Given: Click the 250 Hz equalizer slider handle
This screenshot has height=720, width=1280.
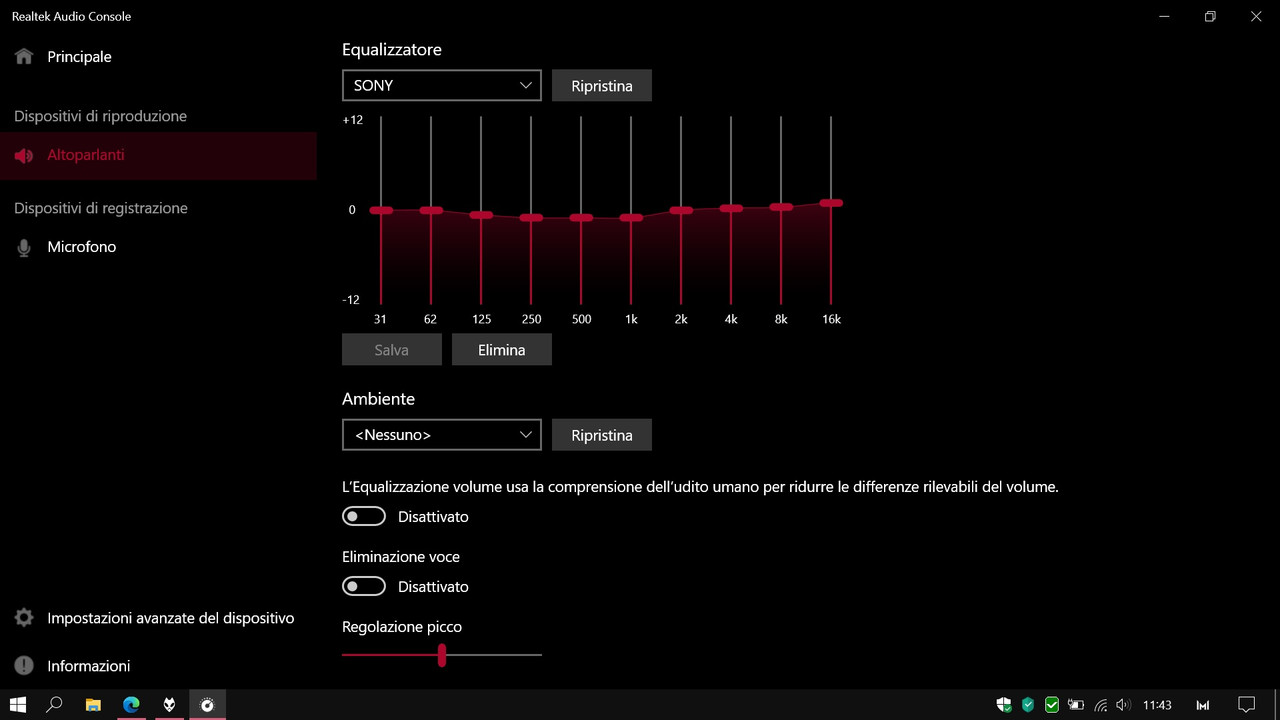Looking at the screenshot, I should click(x=531, y=217).
